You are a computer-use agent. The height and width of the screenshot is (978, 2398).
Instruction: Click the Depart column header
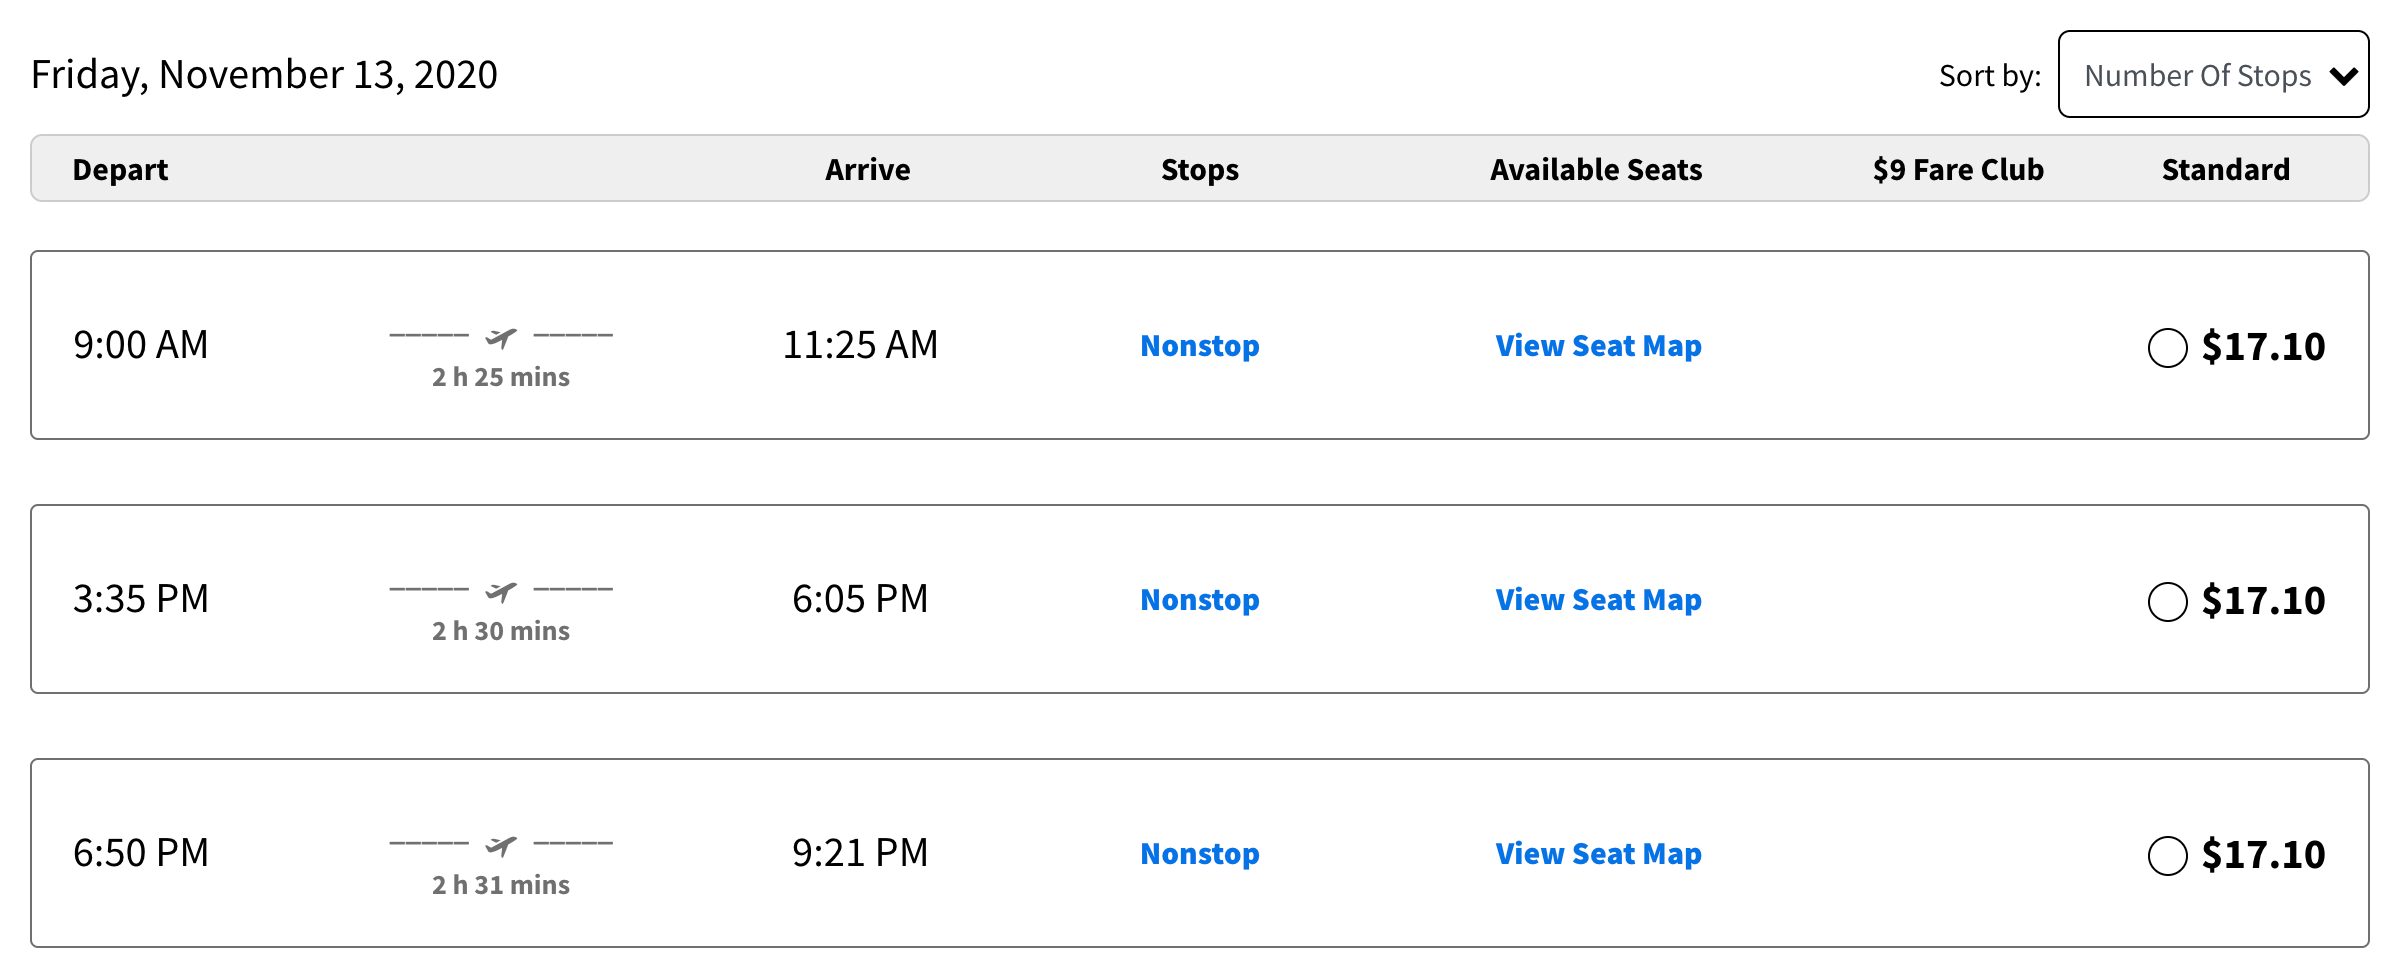click(120, 169)
